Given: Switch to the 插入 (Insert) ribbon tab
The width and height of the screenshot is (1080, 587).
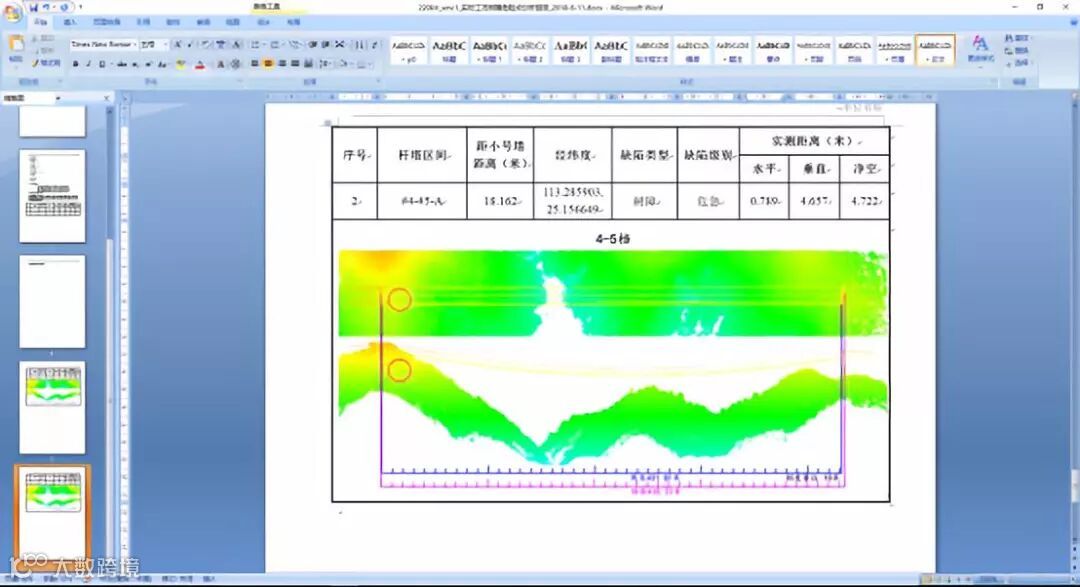Looking at the screenshot, I should (x=70, y=22).
